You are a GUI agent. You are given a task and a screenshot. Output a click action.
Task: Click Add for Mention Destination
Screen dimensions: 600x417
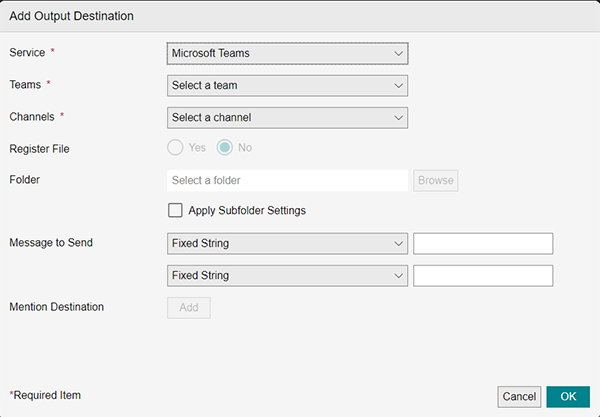[x=189, y=308]
